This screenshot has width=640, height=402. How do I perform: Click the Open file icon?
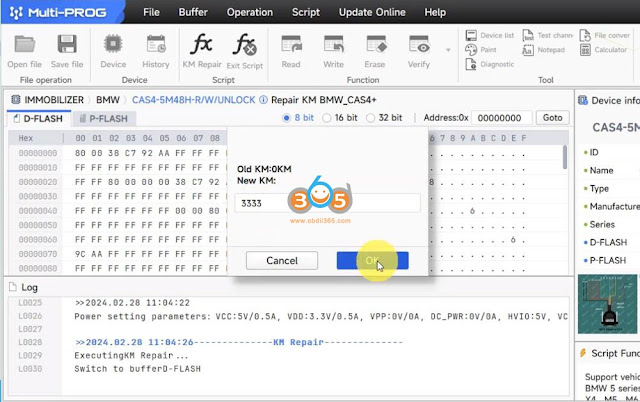click(24, 44)
